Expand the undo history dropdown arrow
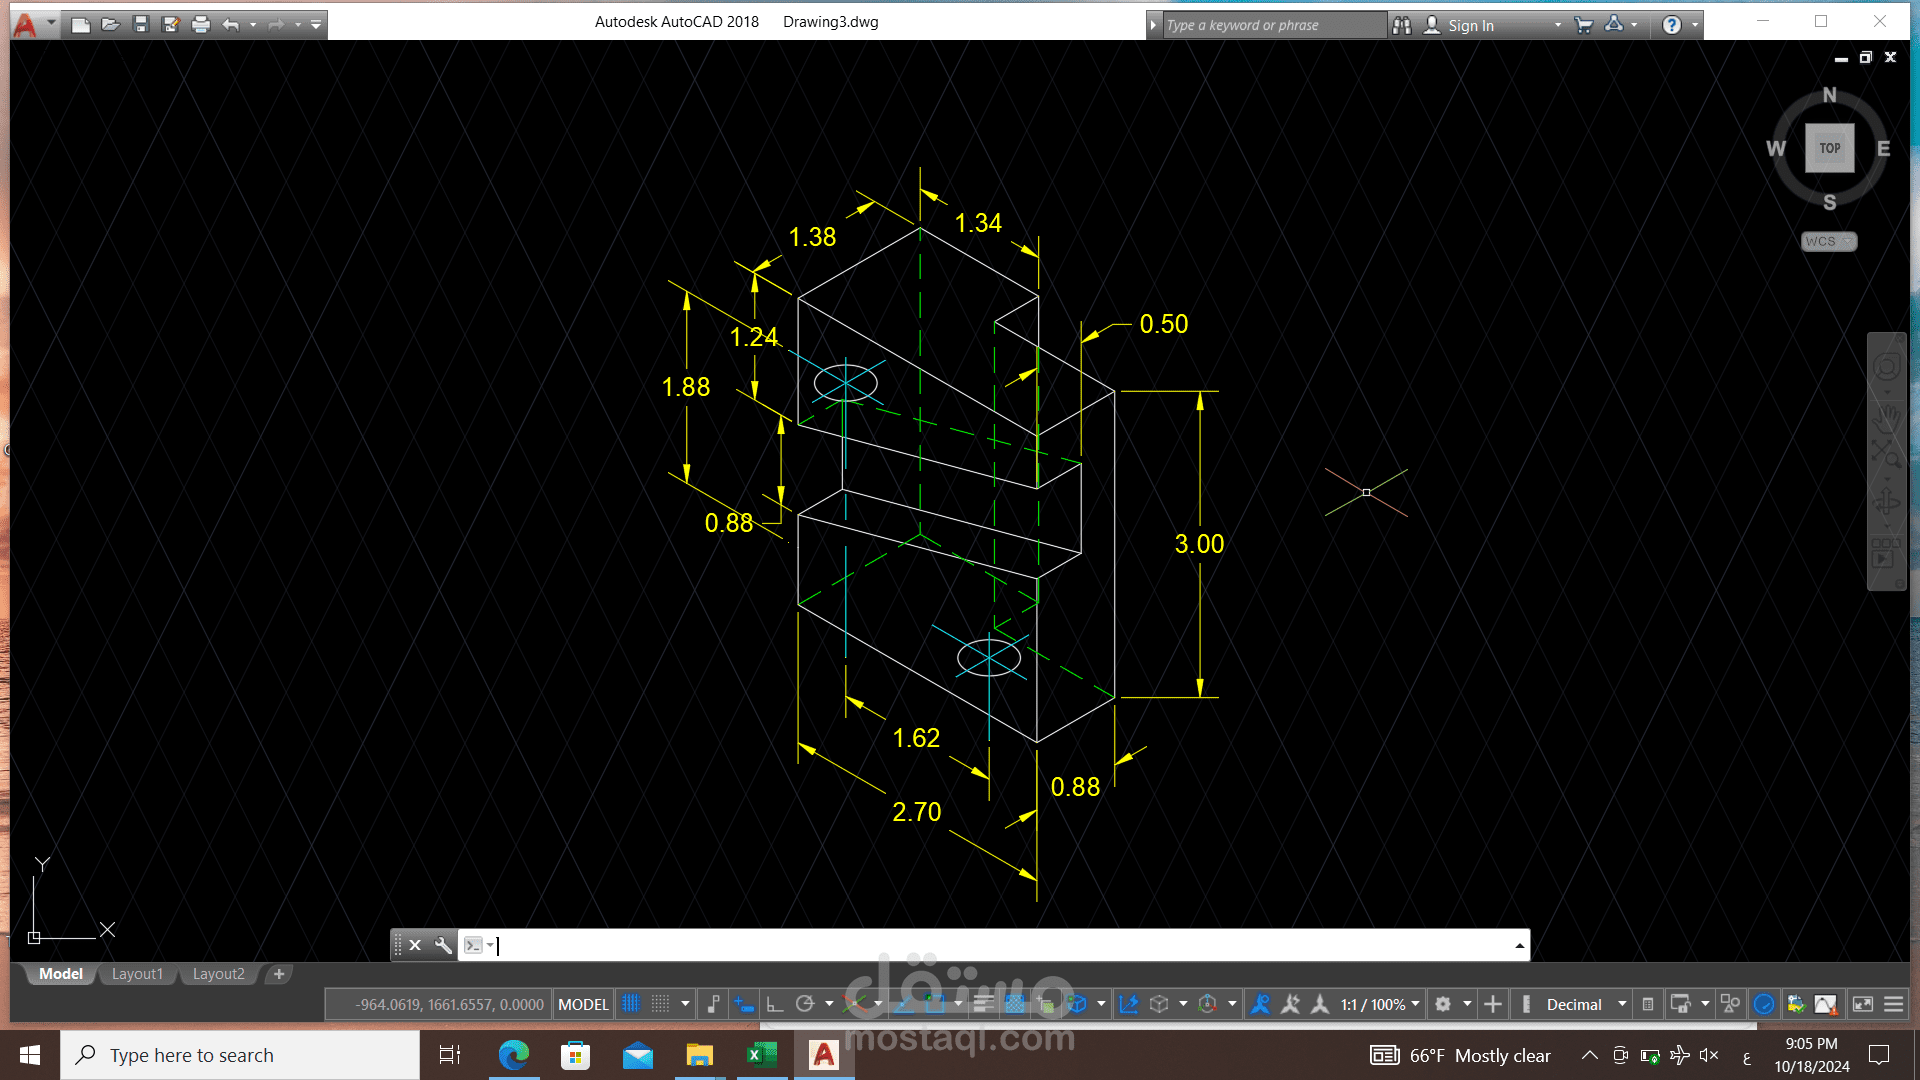The image size is (1920, 1080). click(x=253, y=25)
